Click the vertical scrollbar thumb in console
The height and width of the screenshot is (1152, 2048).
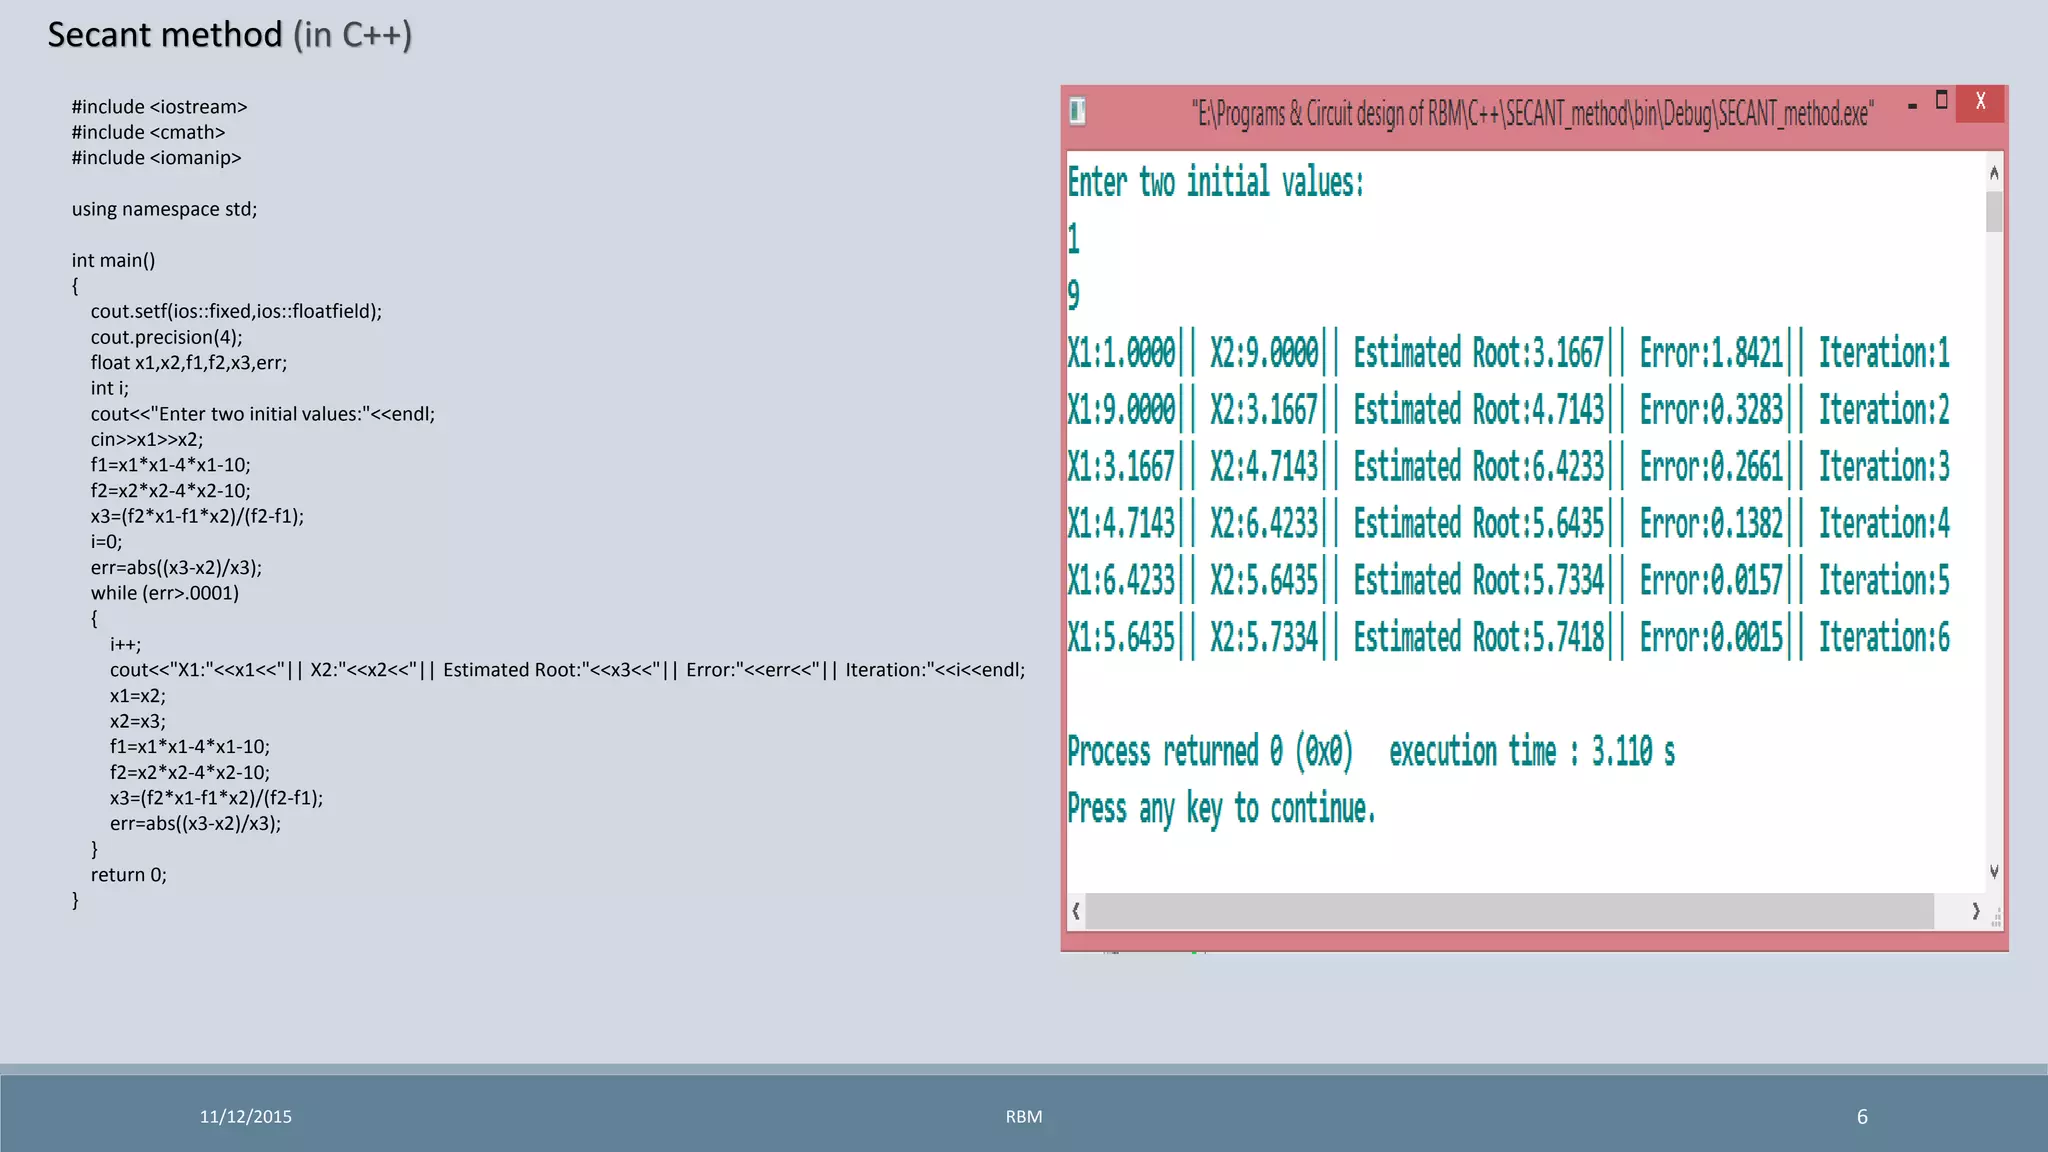(1994, 211)
